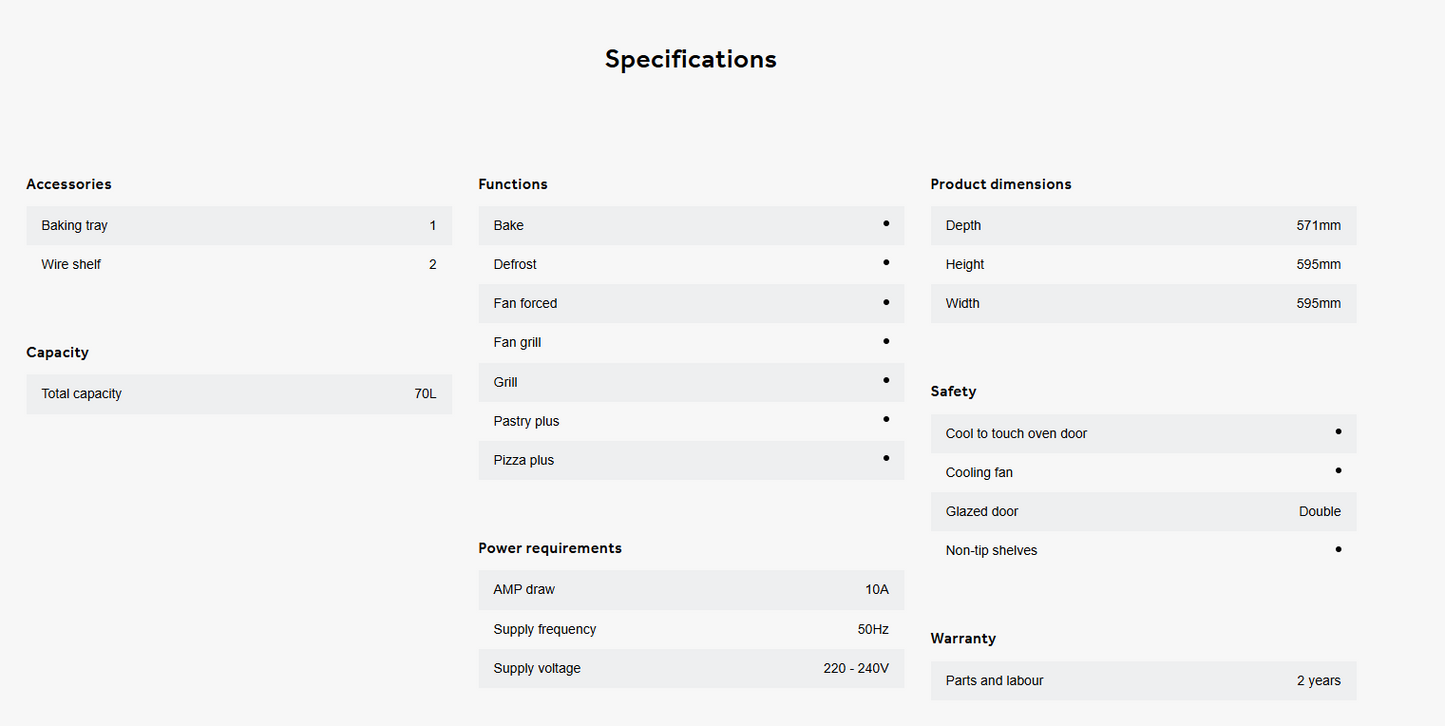Viewport: 1445px width, 726px height.
Task: Select the Total capacity 70L row
Action: tap(239, 394)
